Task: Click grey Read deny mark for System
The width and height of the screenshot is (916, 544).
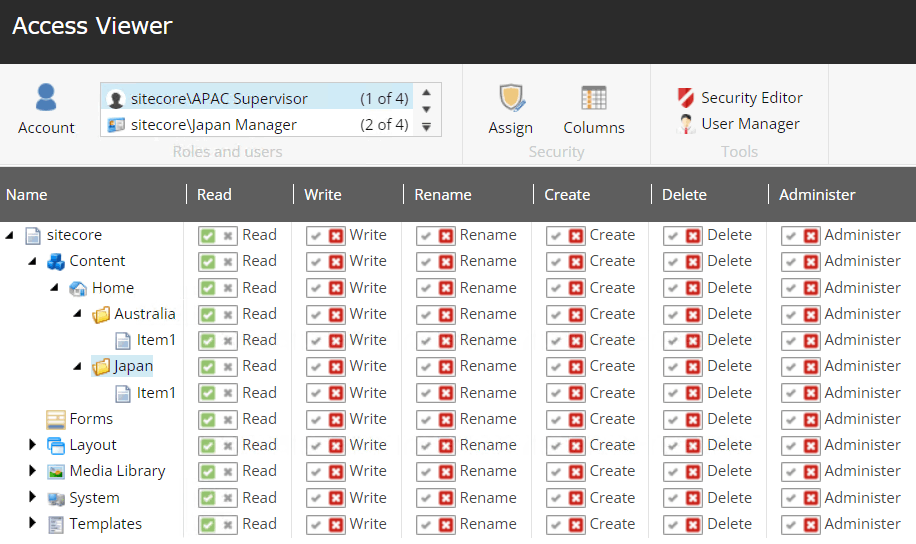Action: point(228,498)
